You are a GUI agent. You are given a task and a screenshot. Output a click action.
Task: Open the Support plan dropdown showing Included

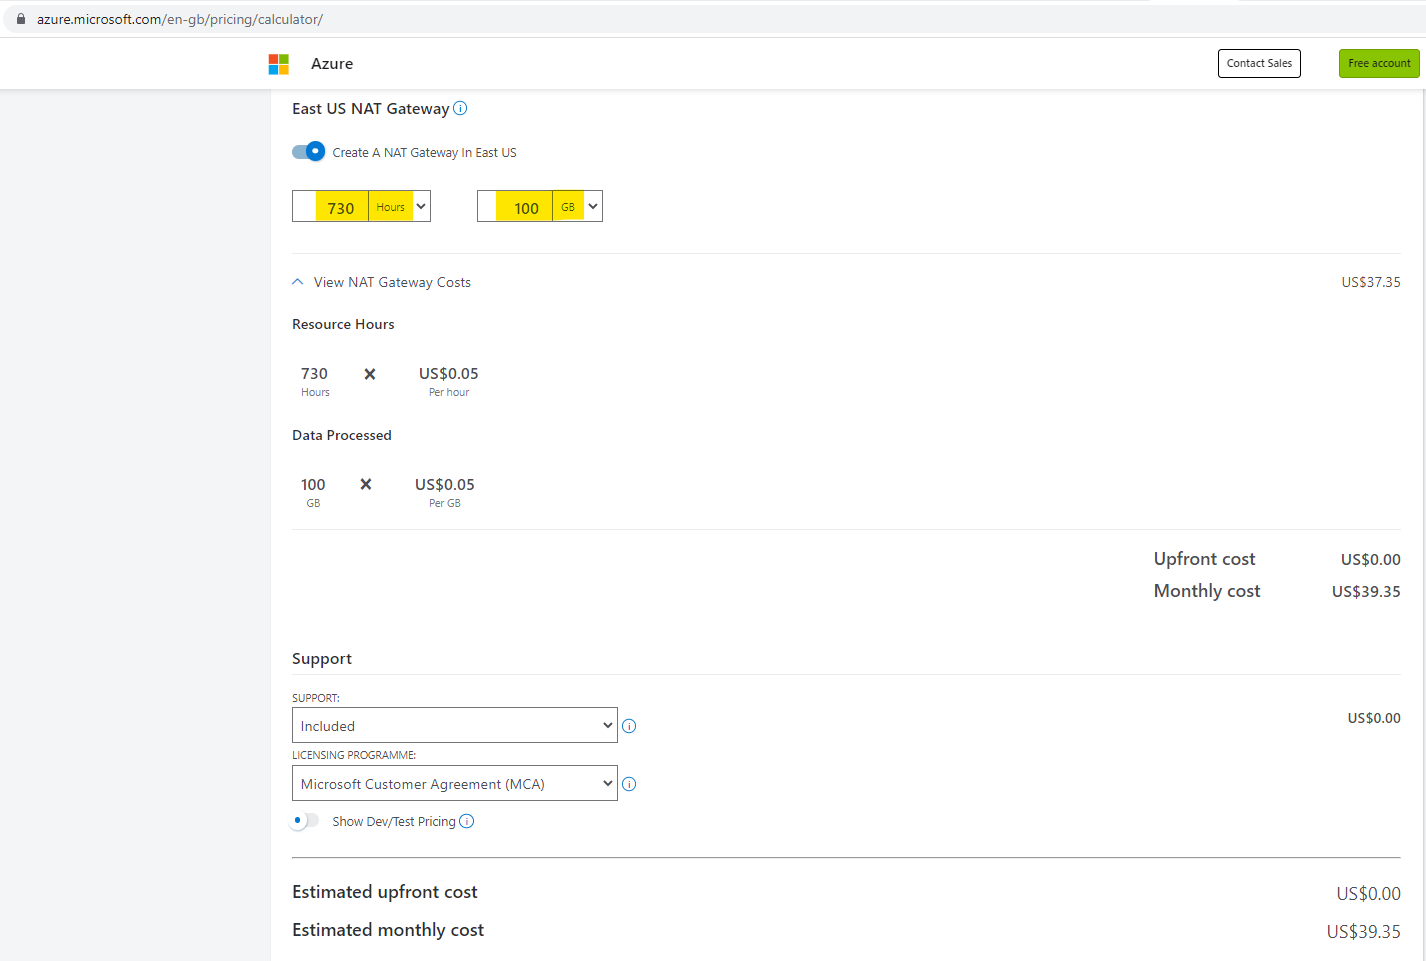pos(455,725)
